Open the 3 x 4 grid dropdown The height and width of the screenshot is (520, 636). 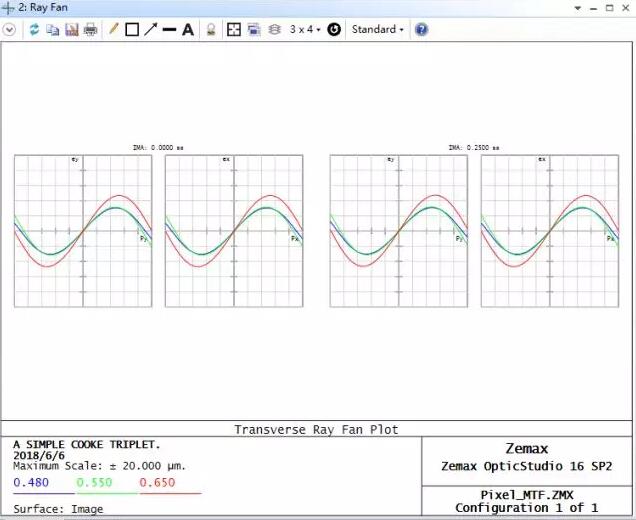(x=305, y=29)
